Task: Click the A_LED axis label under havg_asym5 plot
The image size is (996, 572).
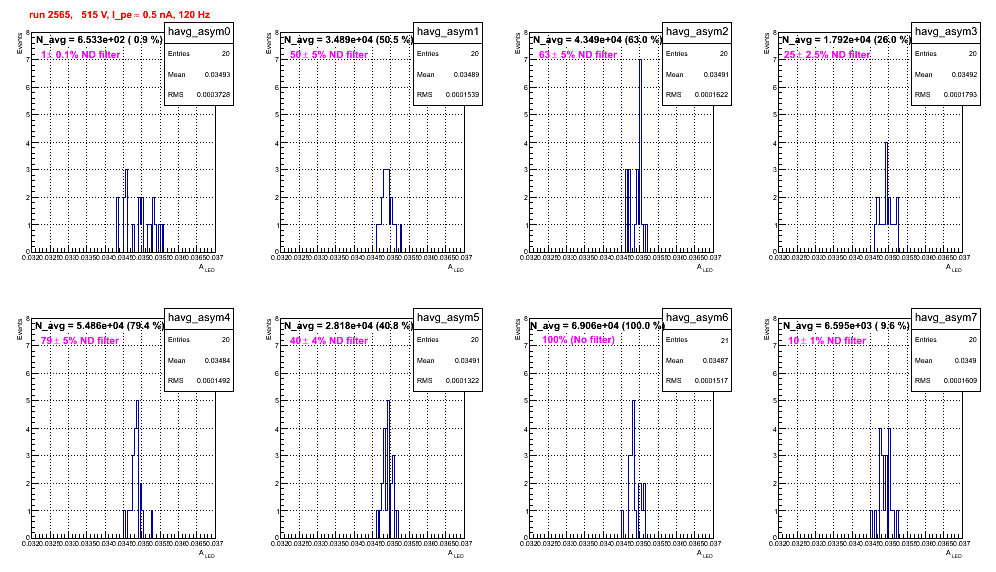Action: click(x=456, y=554)
